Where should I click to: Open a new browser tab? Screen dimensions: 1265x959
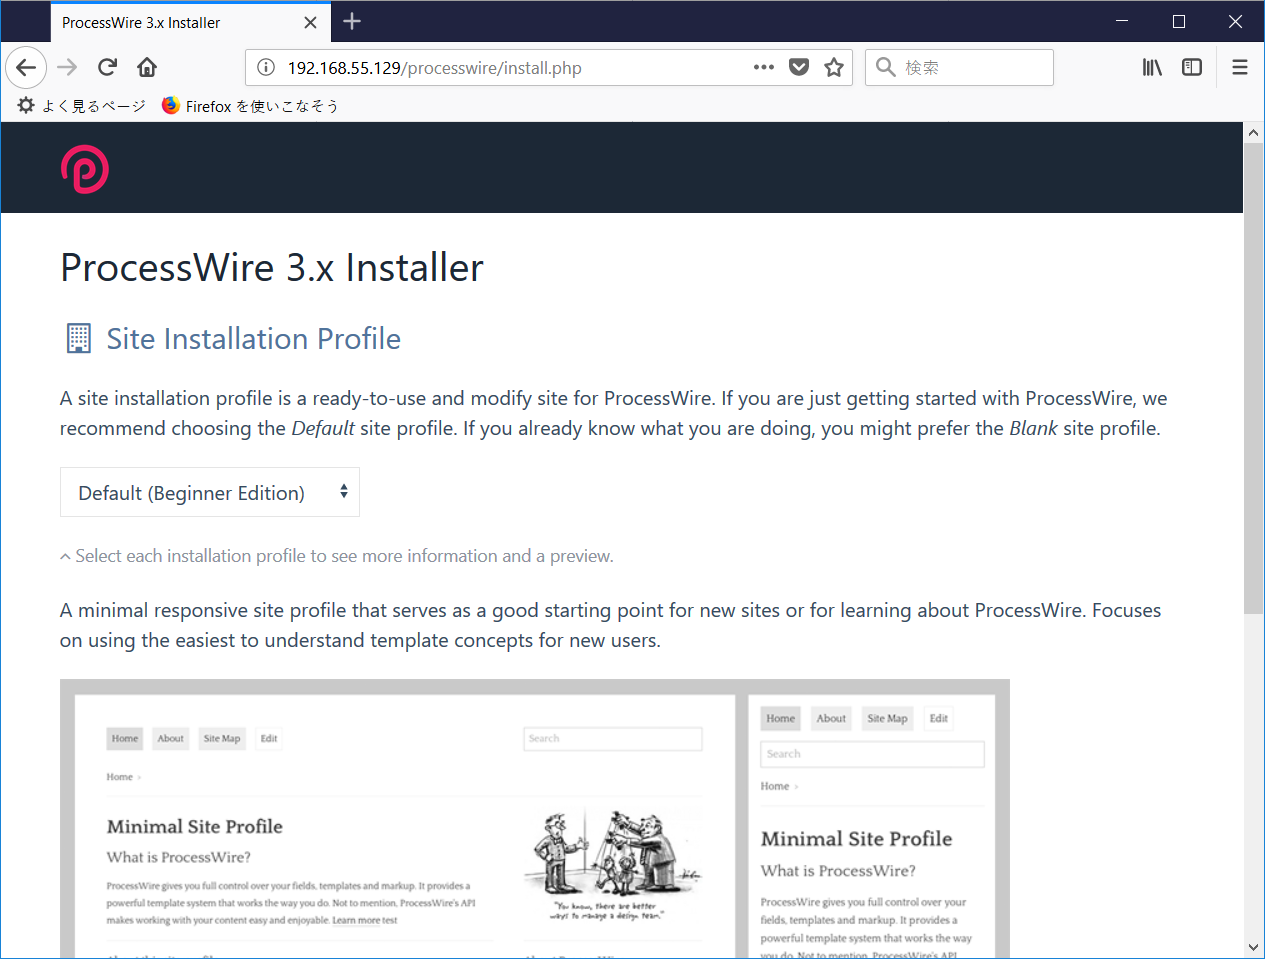[x=351, y=21]
